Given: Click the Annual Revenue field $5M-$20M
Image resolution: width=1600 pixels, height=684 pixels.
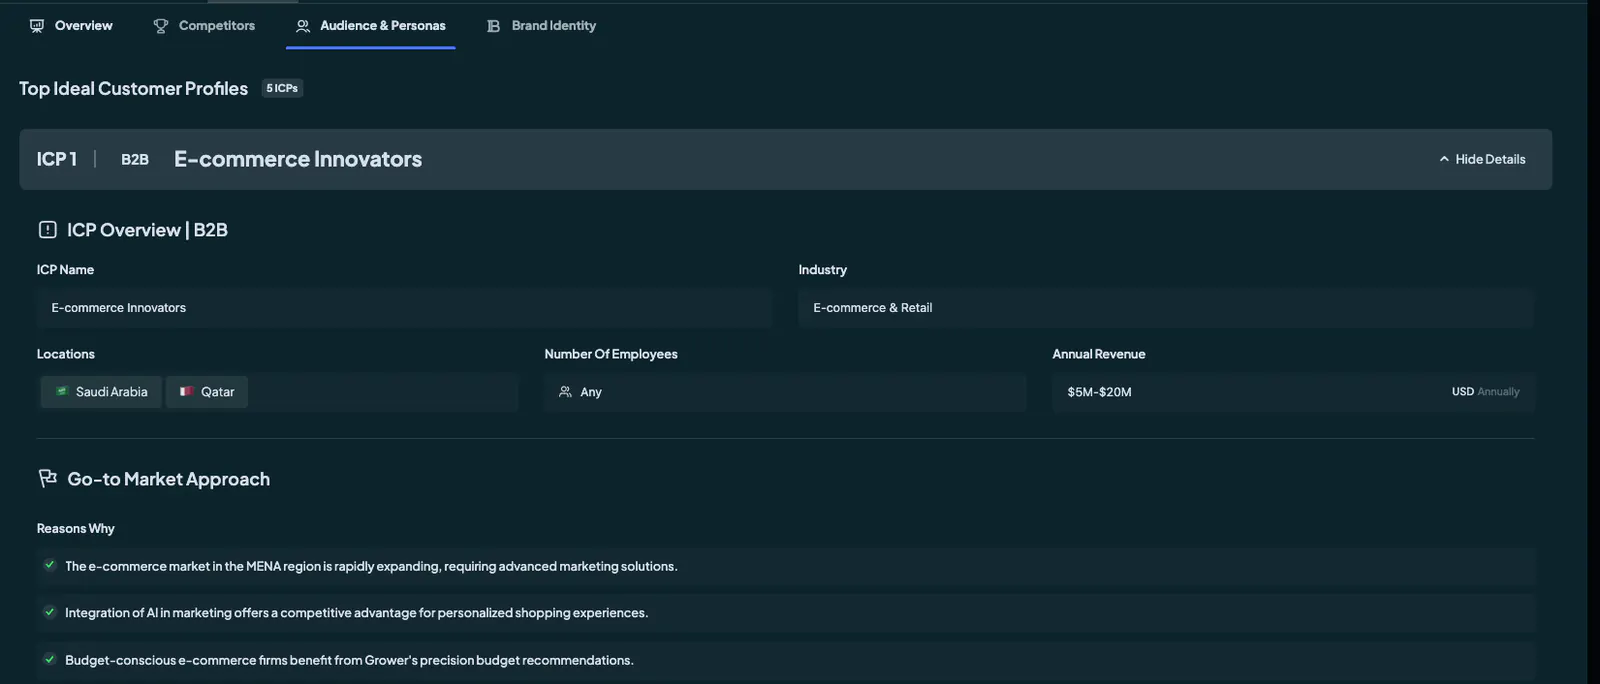Looking at the screenshot, I should click(1294, 392).
